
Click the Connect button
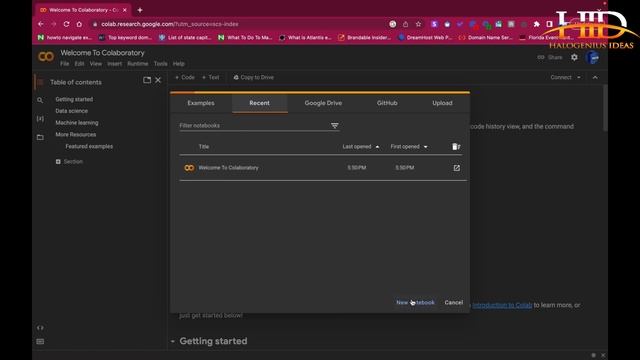(x=561, y=78)
